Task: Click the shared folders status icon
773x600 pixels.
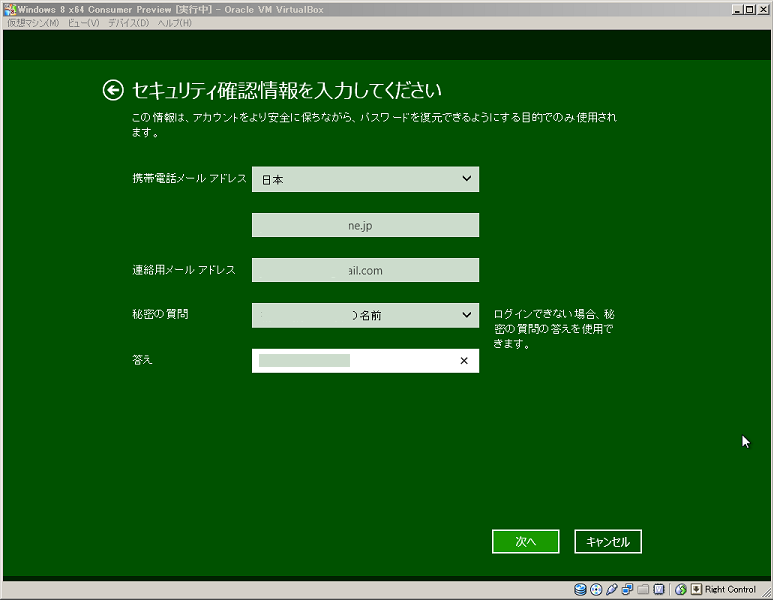Action: tap(643, 589)
